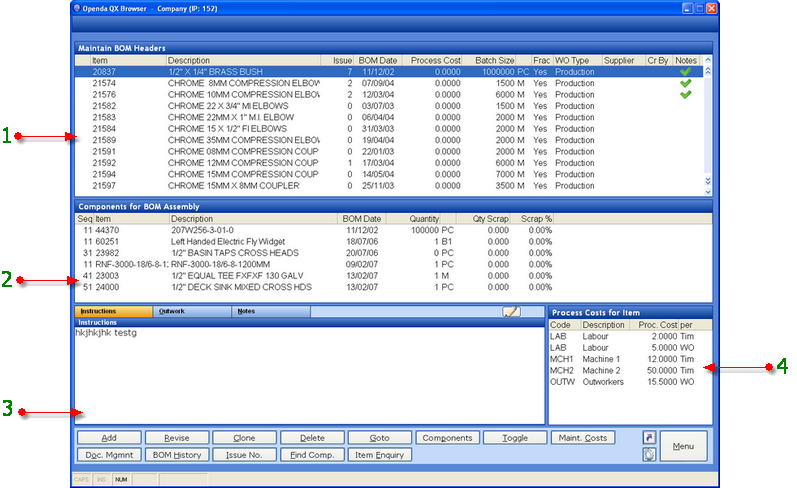Screen dimensions: 797x488
Task: Click the NUM indicator in status bar
Action: [x=121, y=479]
